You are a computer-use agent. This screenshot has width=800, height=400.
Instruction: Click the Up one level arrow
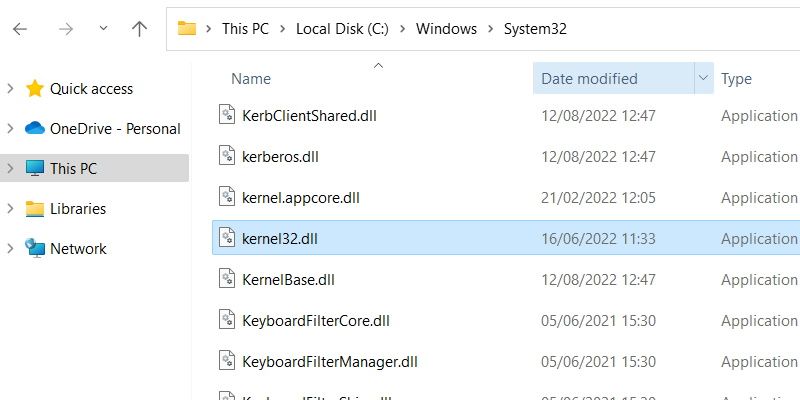[139, 29]
